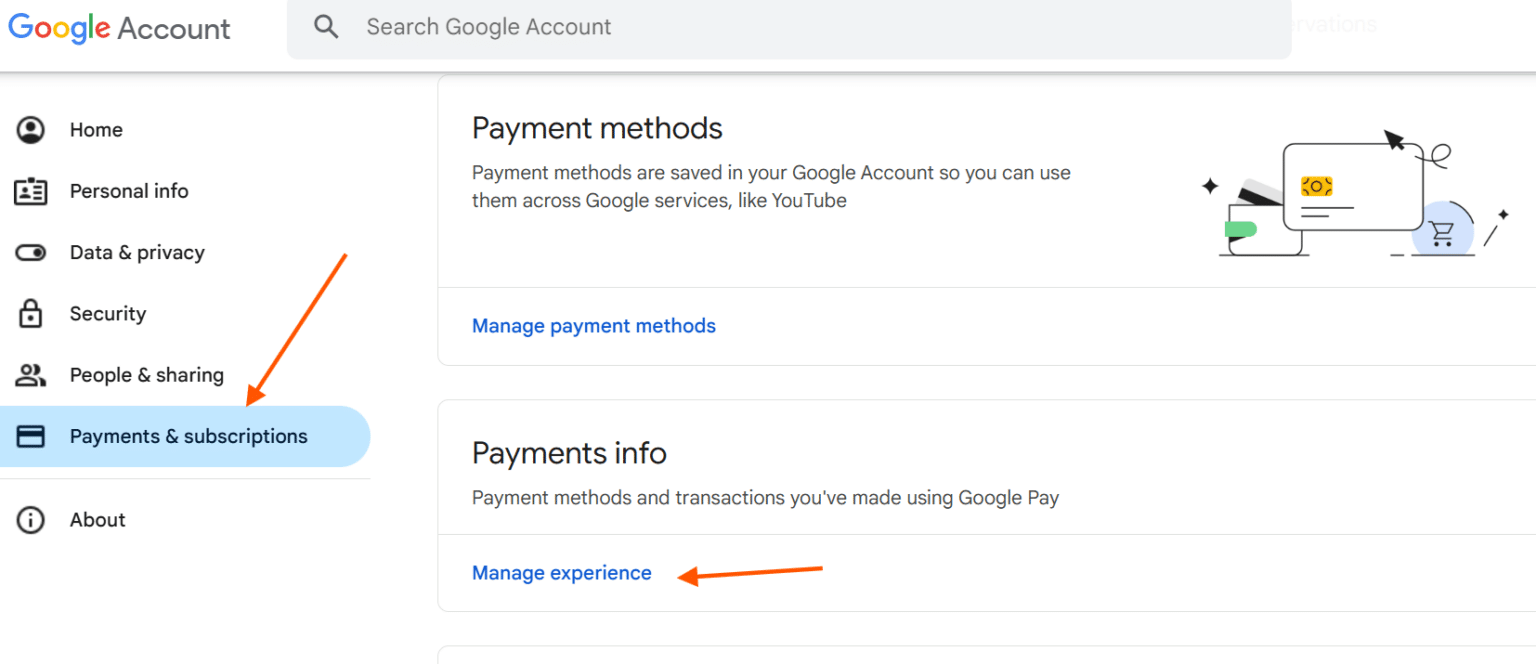Open People & sharing settings
The height and width of the screenshot is (664, 1536).
point(147,374)
